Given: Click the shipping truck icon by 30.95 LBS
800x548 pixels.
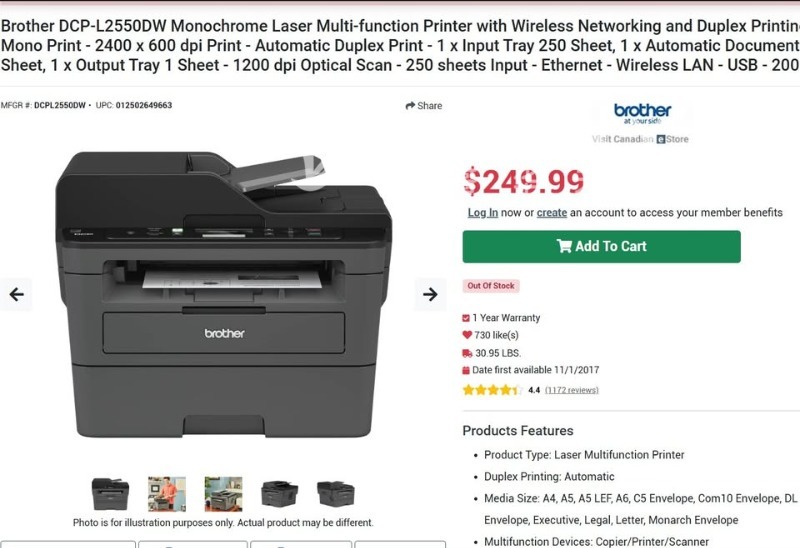Looking at the screenshot, I should [x=467, y=353].
